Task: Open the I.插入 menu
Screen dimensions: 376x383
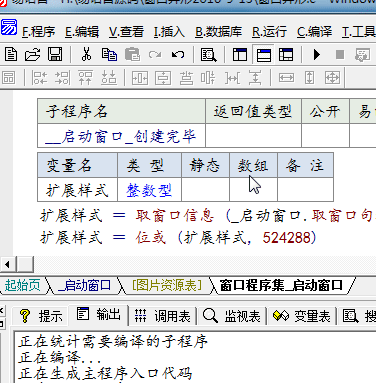Action: 169,32
